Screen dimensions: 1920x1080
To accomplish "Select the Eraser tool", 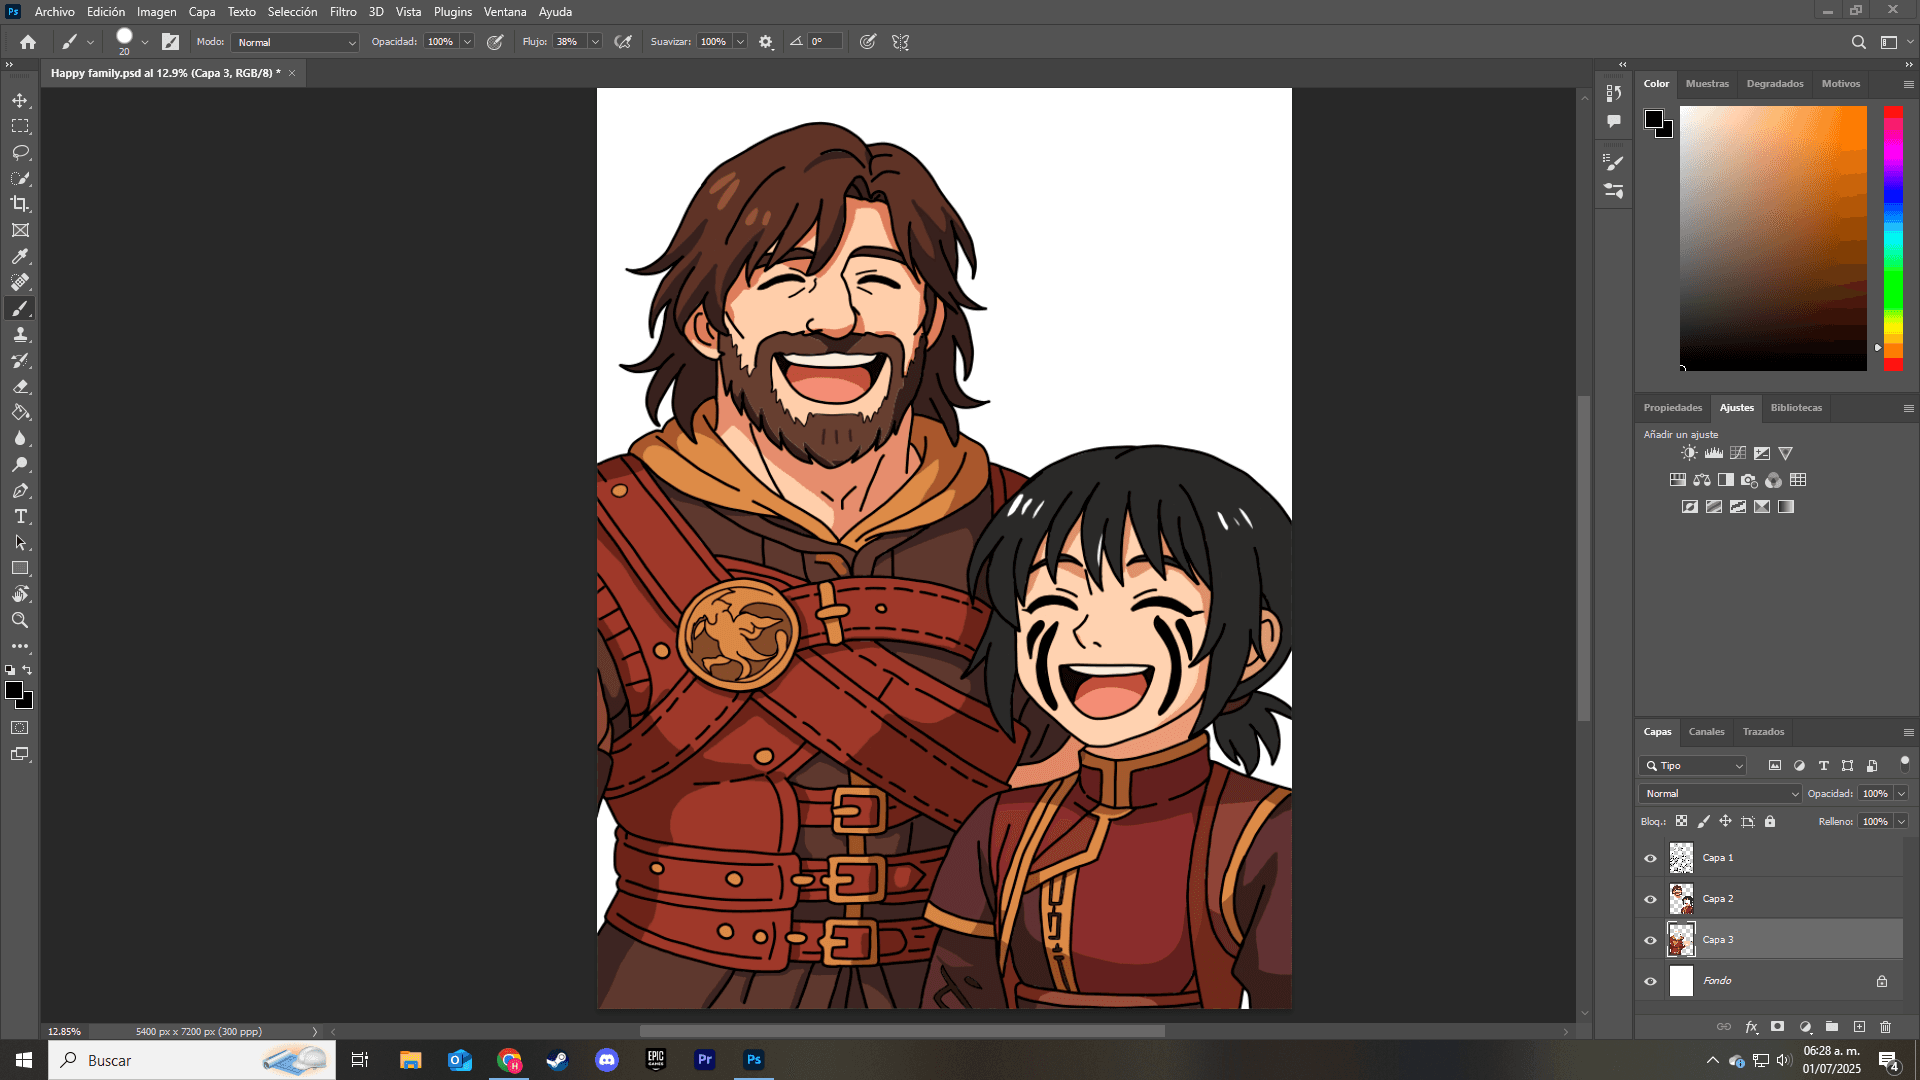I will 20,386.
